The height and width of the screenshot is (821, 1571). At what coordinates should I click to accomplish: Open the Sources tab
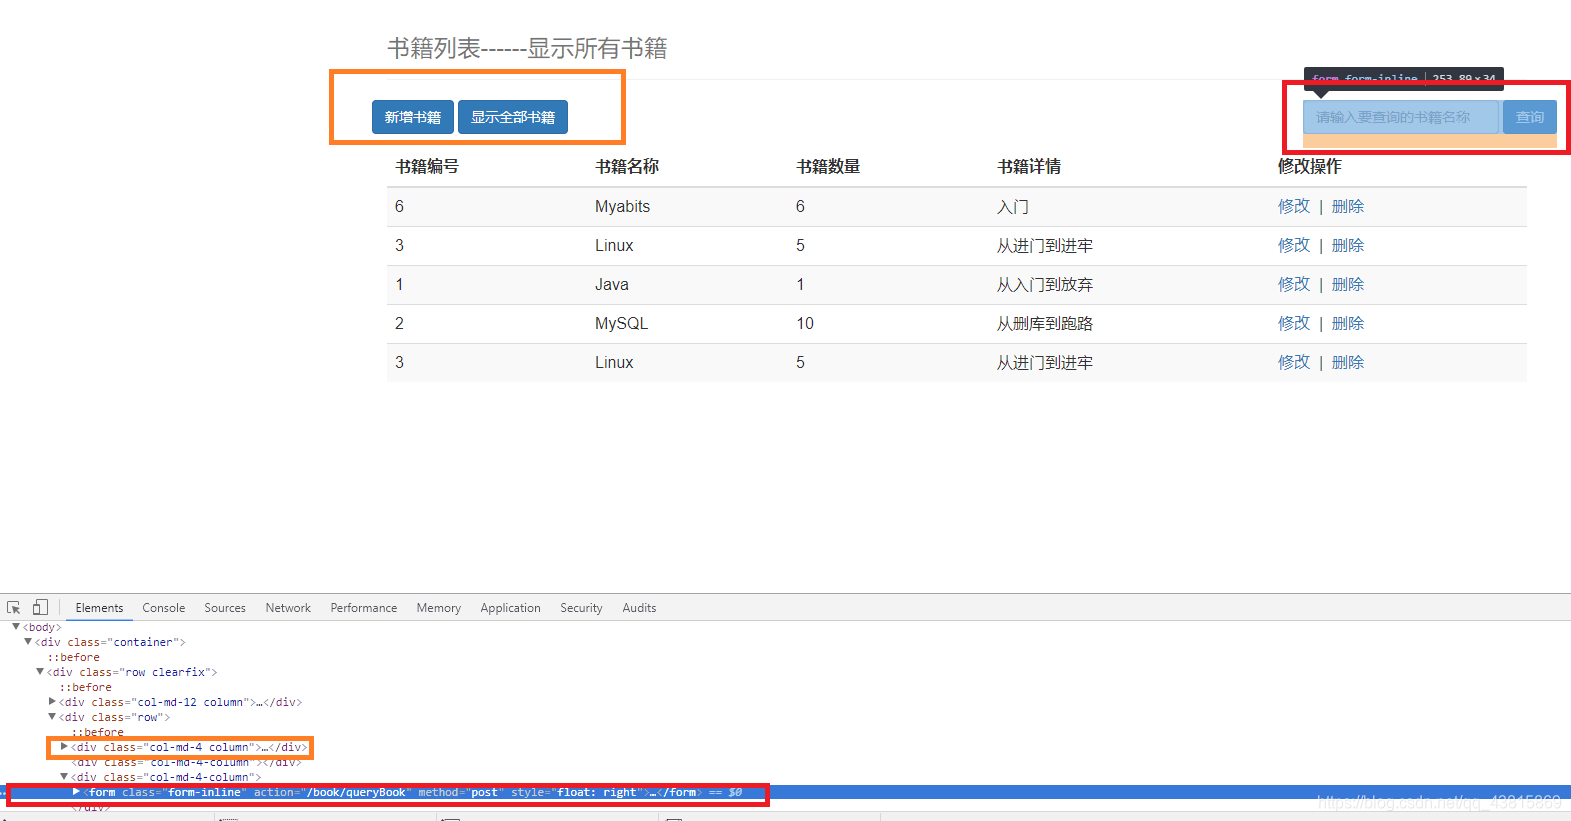(225, 607)
